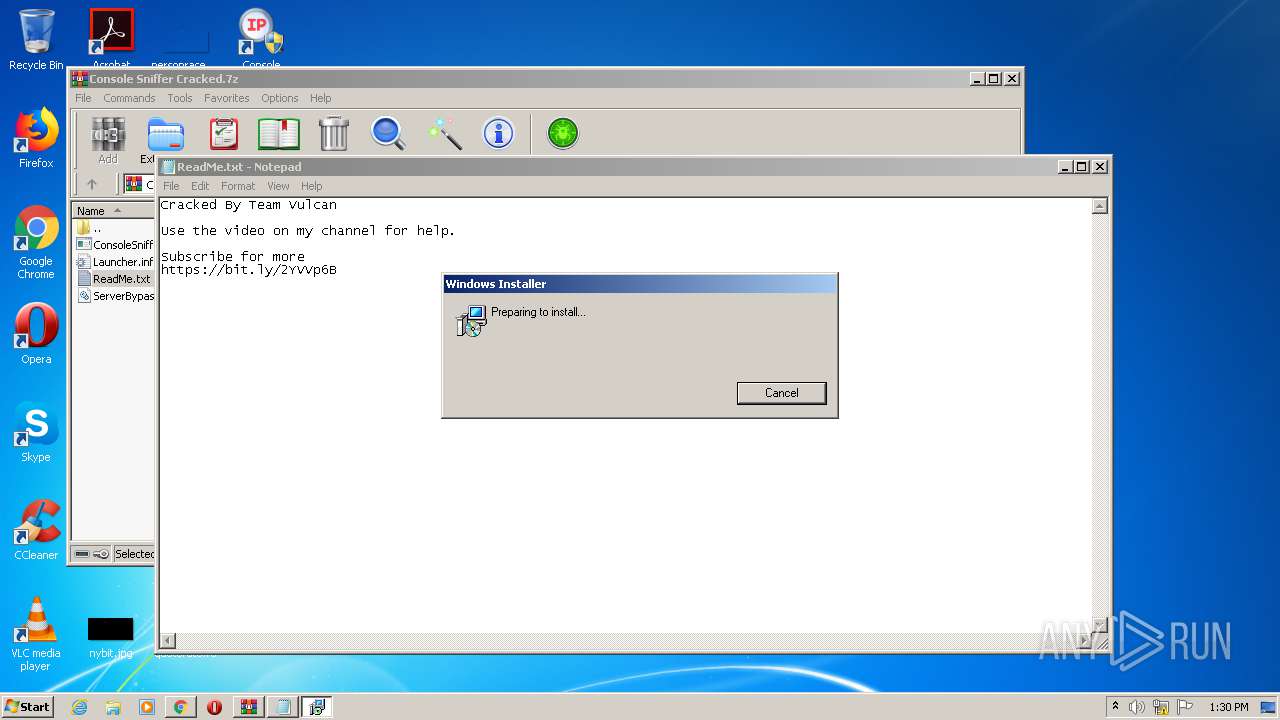Open the Notepad File menu

coord(171,186)
